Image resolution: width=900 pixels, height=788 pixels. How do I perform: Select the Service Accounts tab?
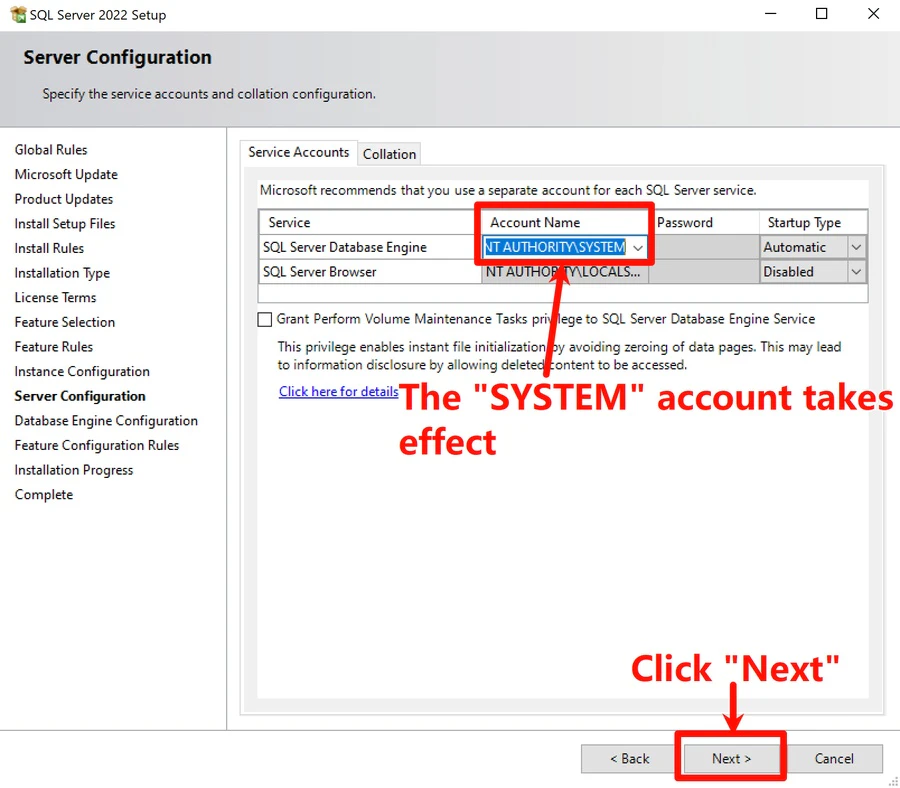(298, 152)
